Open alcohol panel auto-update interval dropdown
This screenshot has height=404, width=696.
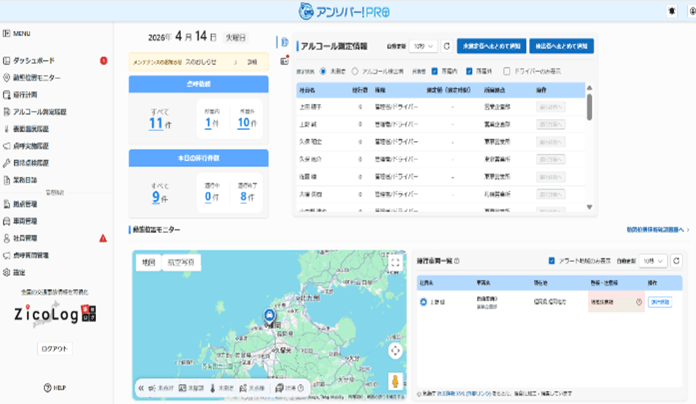[423, 46]
